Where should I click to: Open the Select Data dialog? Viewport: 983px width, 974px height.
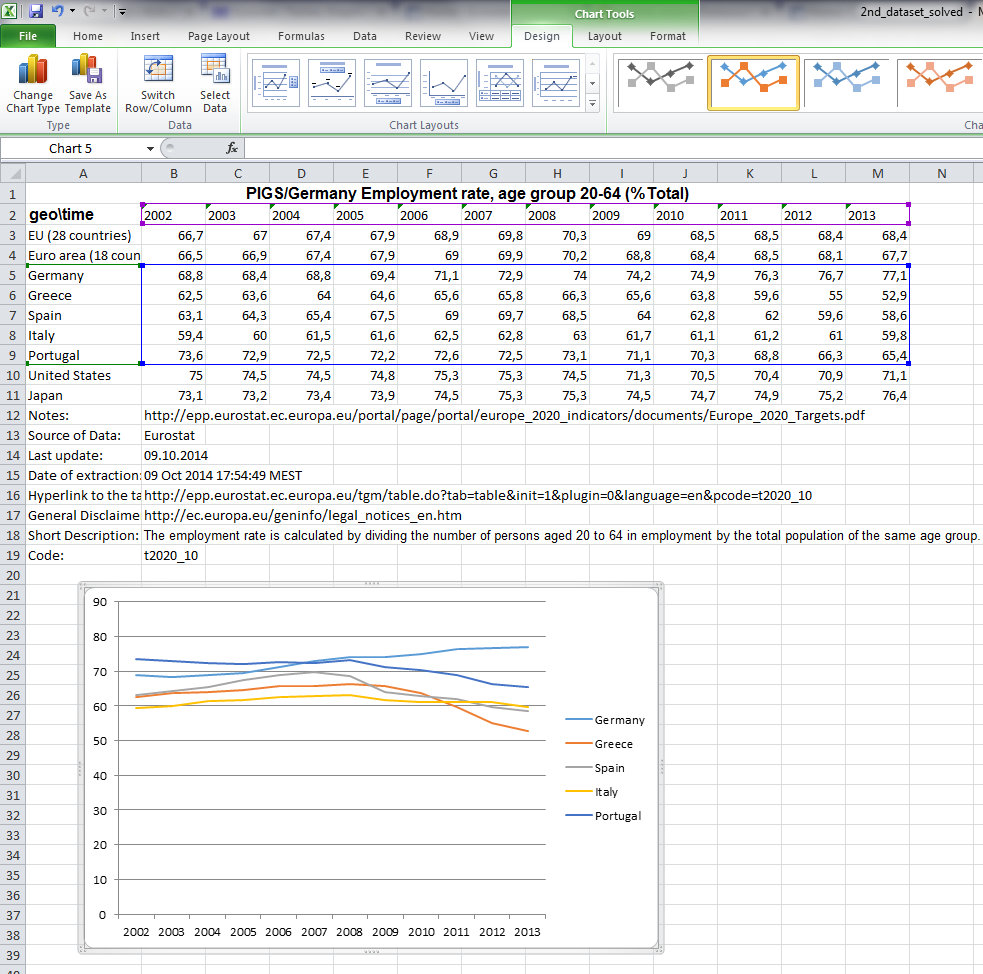(214, 84)
